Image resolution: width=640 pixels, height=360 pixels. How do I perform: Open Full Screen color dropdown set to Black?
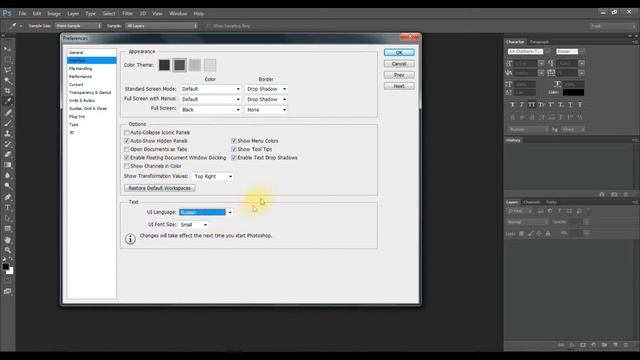coord(210,110)
